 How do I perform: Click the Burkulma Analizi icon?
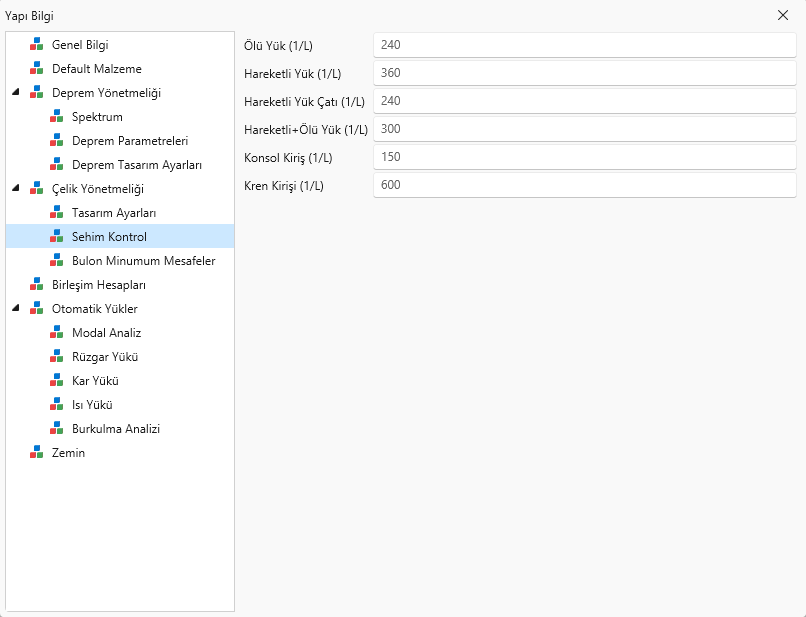[57, 428]
